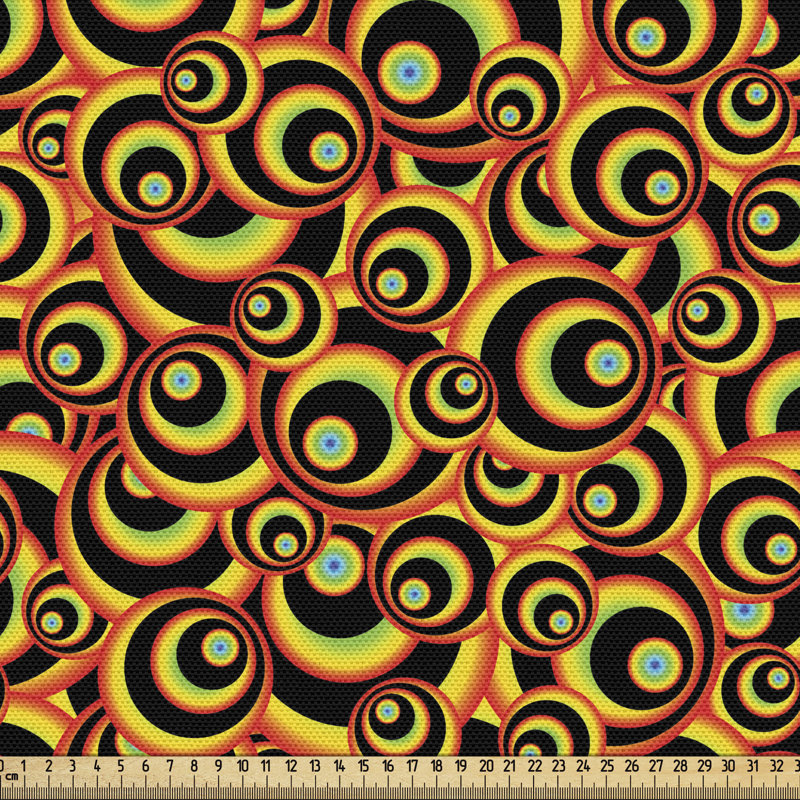
Task: Click the number 16 on the ruler
Action: coord(388,766)
